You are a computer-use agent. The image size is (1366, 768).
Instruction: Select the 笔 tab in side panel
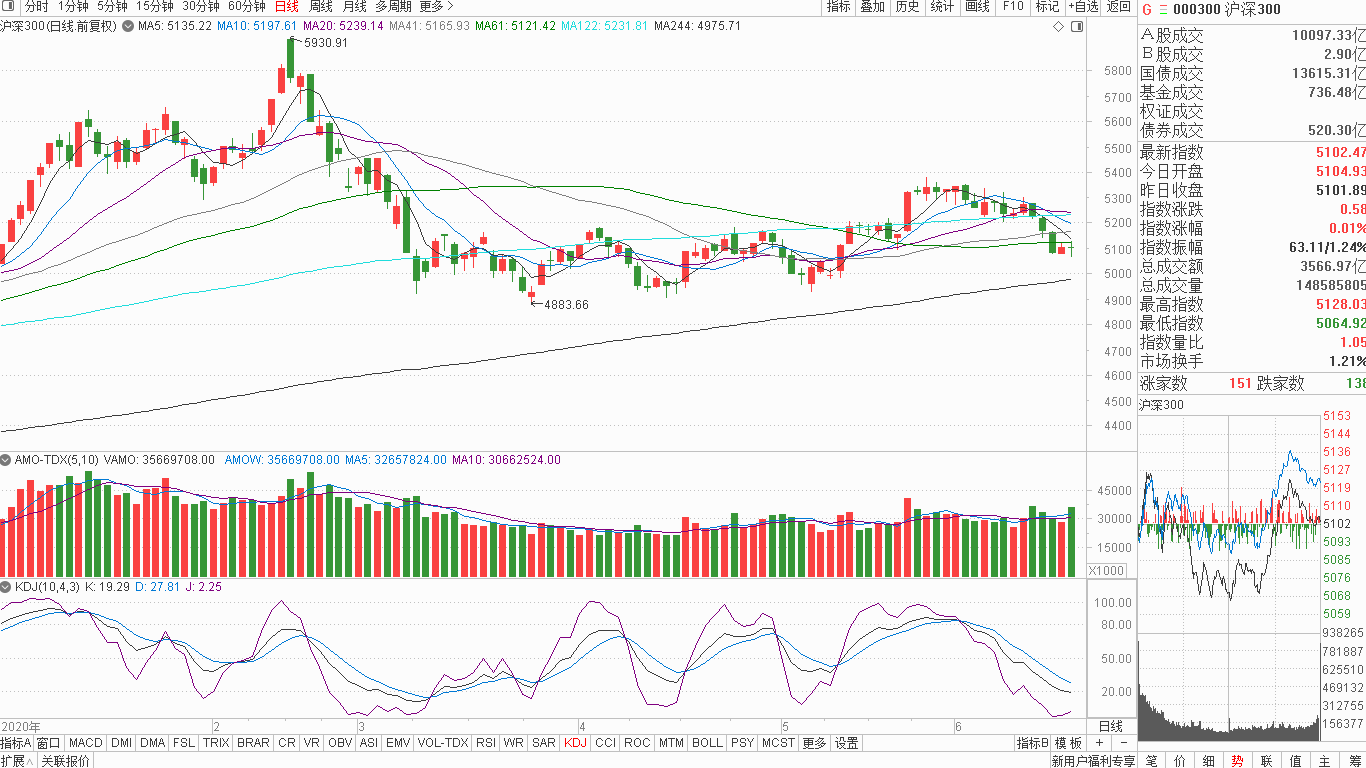[1152, 761]
